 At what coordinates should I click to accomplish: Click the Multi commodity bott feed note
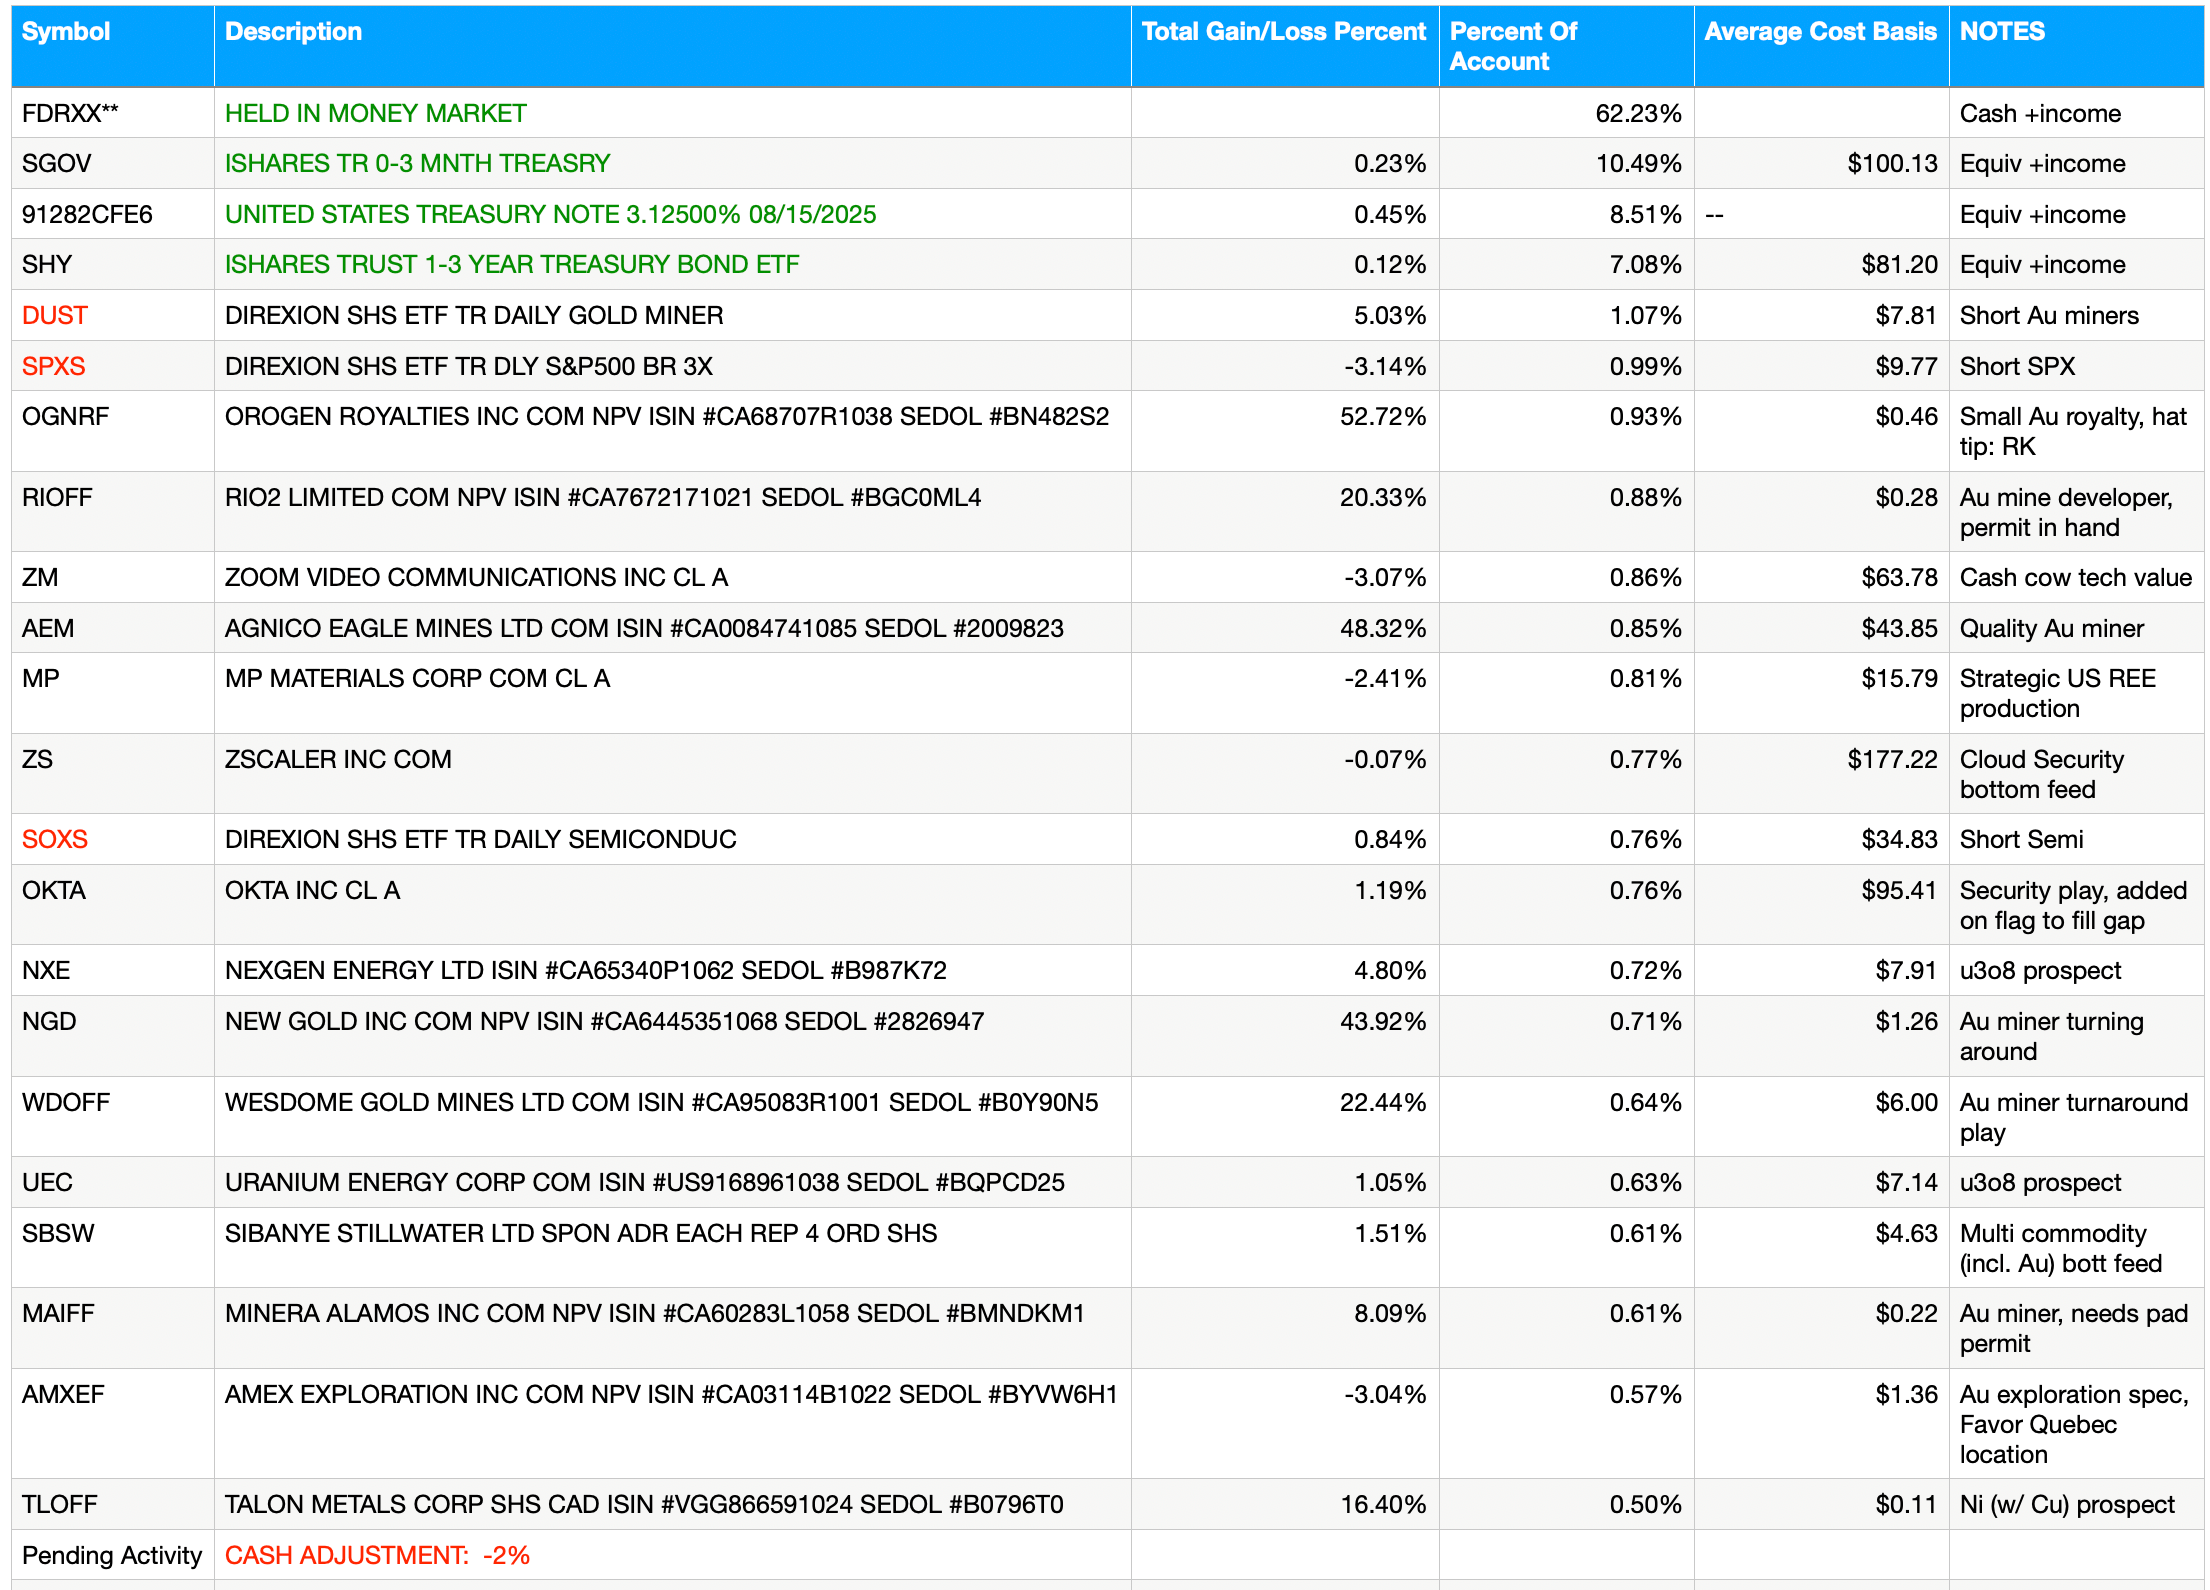click(x=2061, y=1248)
